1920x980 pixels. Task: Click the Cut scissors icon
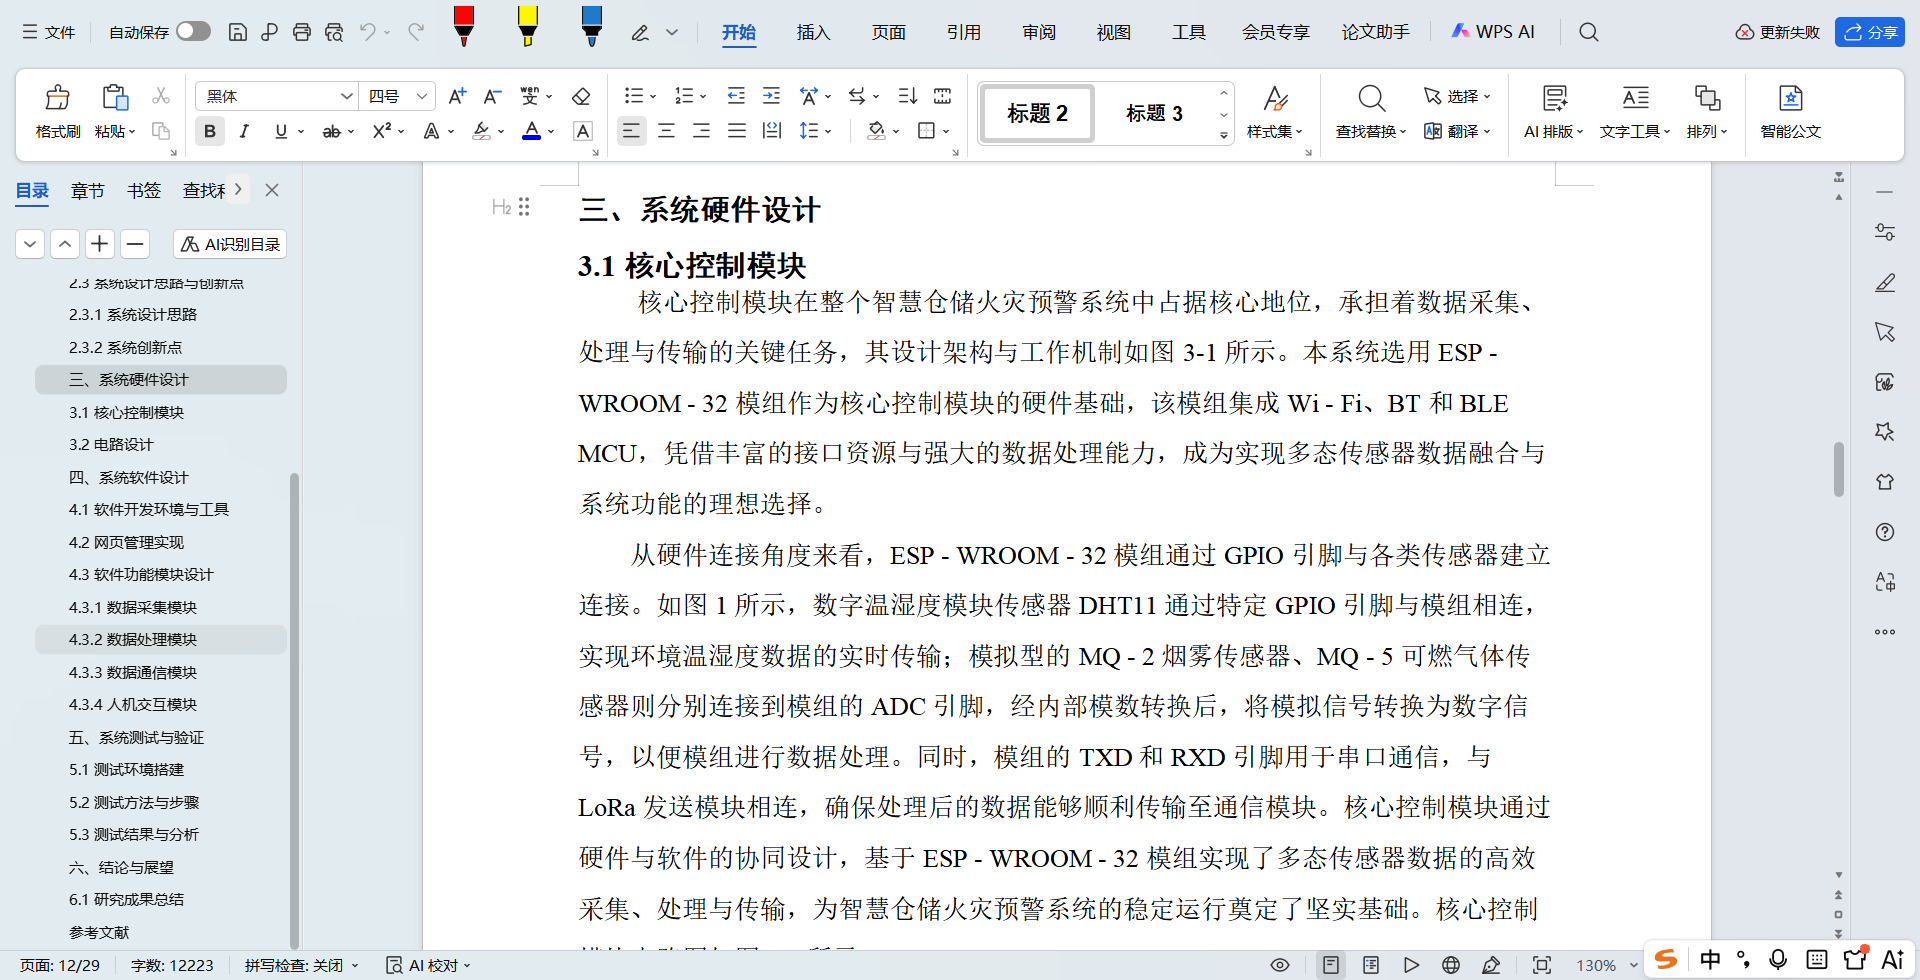[160, 96]
